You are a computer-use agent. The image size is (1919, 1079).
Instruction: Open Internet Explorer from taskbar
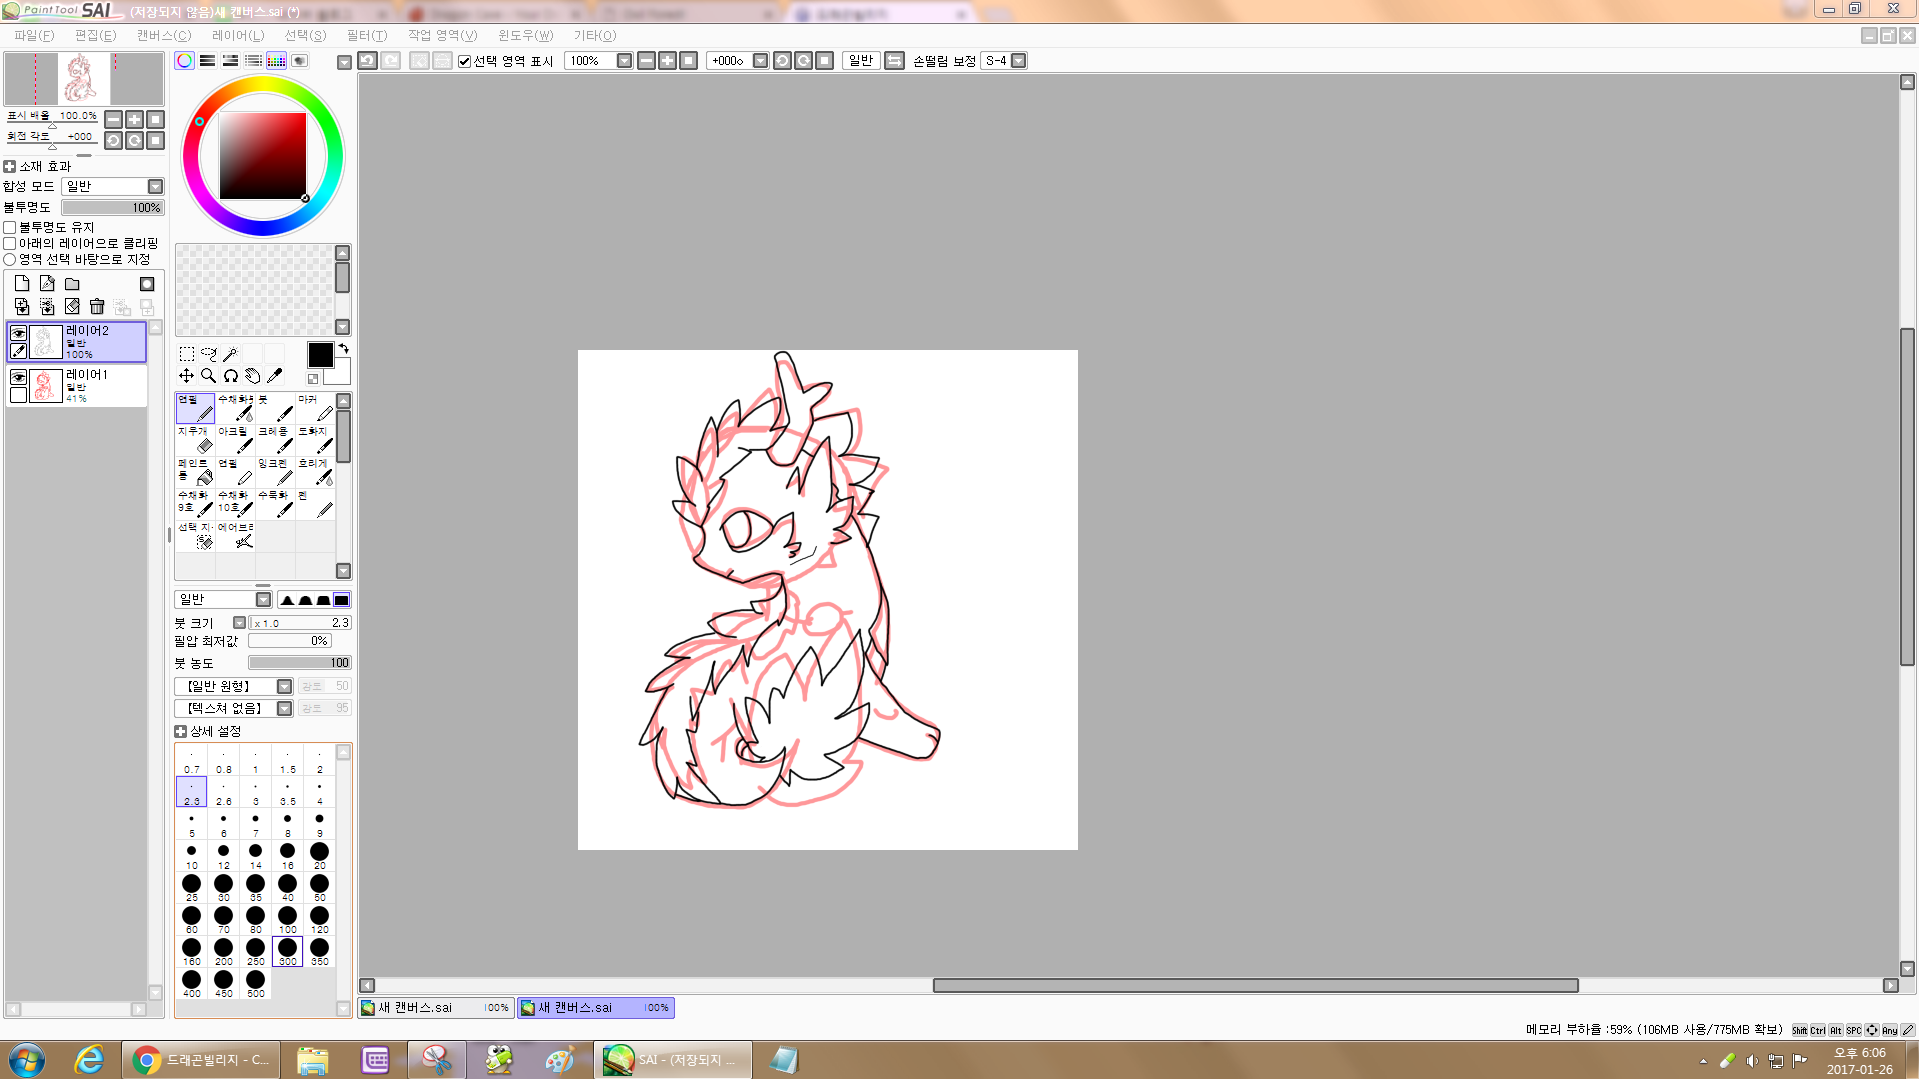click(89, 1060)
